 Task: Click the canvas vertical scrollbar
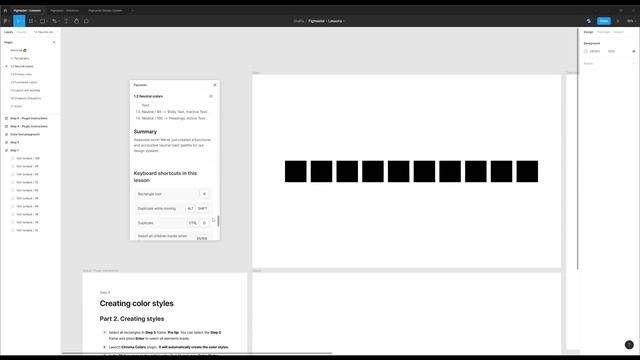[x=578, y=149]
